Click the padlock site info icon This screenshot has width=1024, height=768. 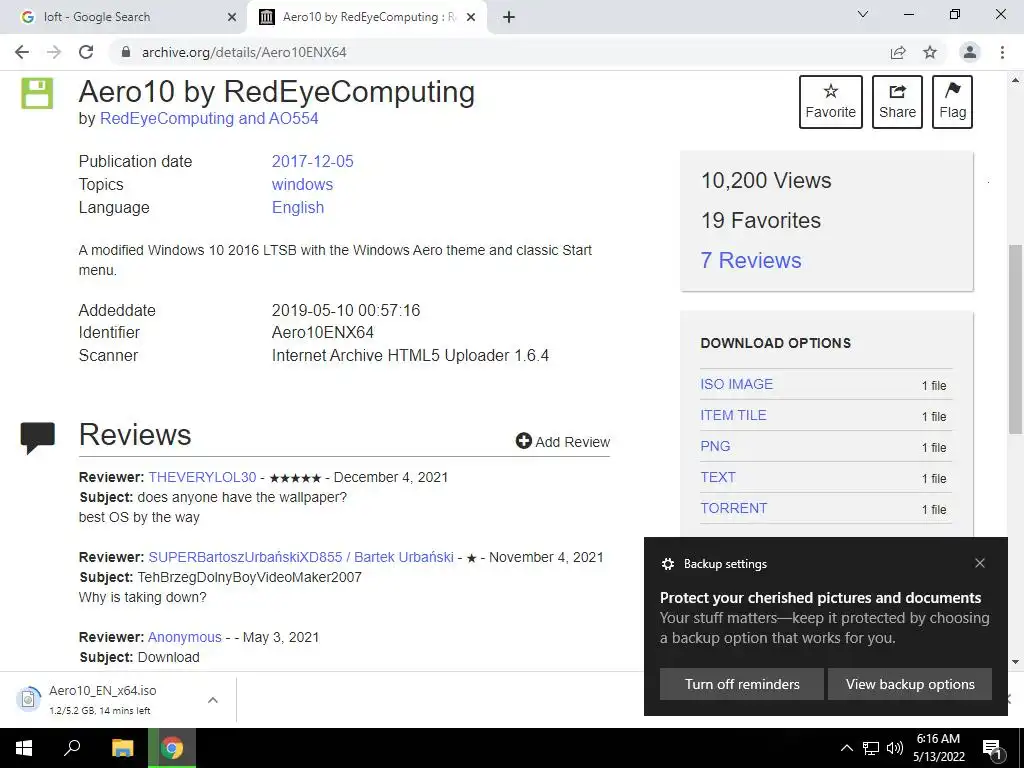126,52
